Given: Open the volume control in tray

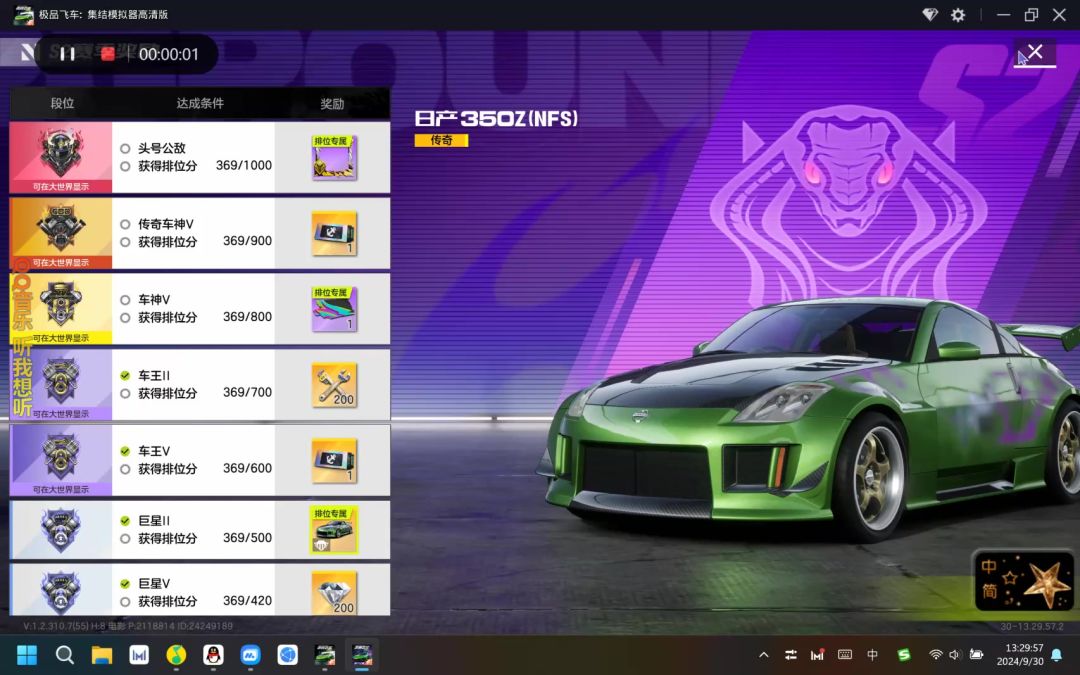Looking at the screenshot, I should pos(955,655).
